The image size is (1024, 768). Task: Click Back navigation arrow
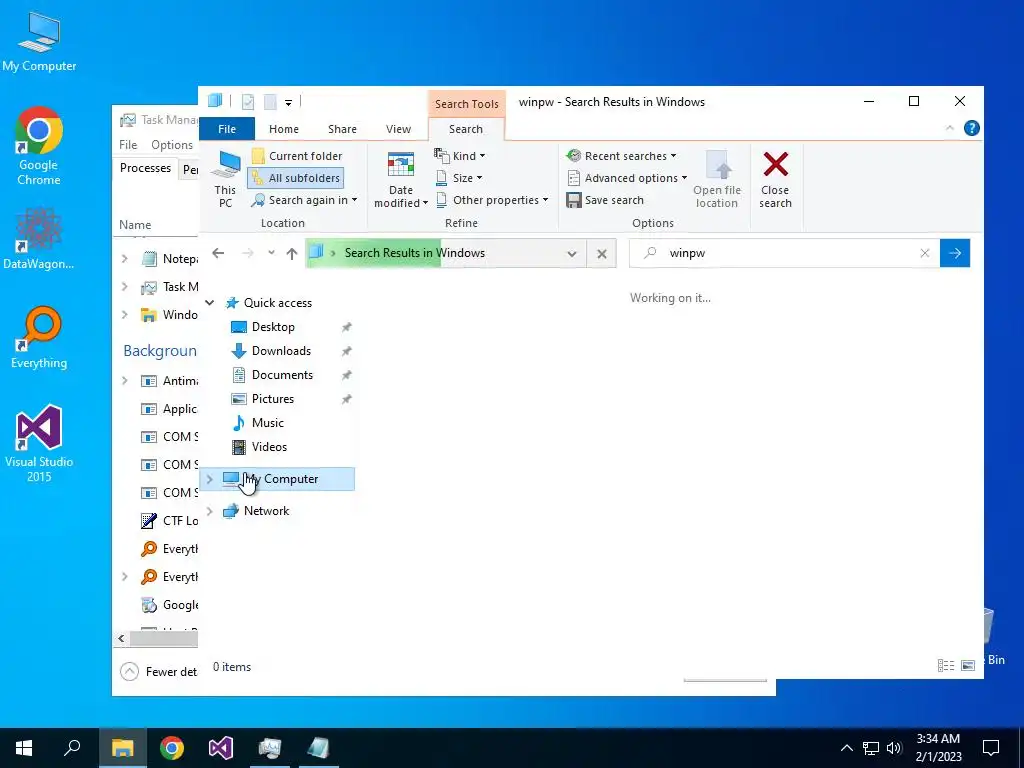click(218, 253)
